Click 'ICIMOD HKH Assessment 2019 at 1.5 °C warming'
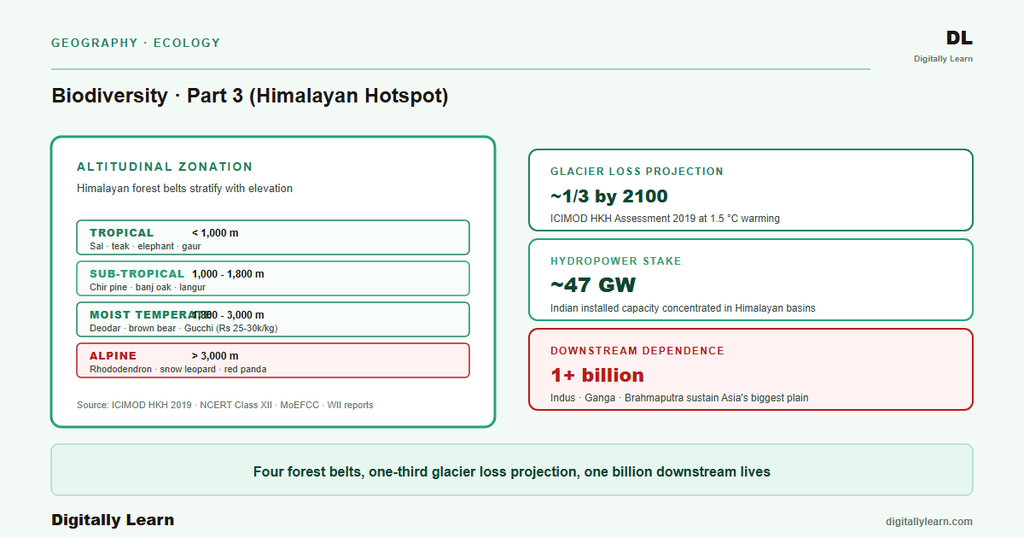This screenshot has width=1024, height=538. [x=665, y=219]
